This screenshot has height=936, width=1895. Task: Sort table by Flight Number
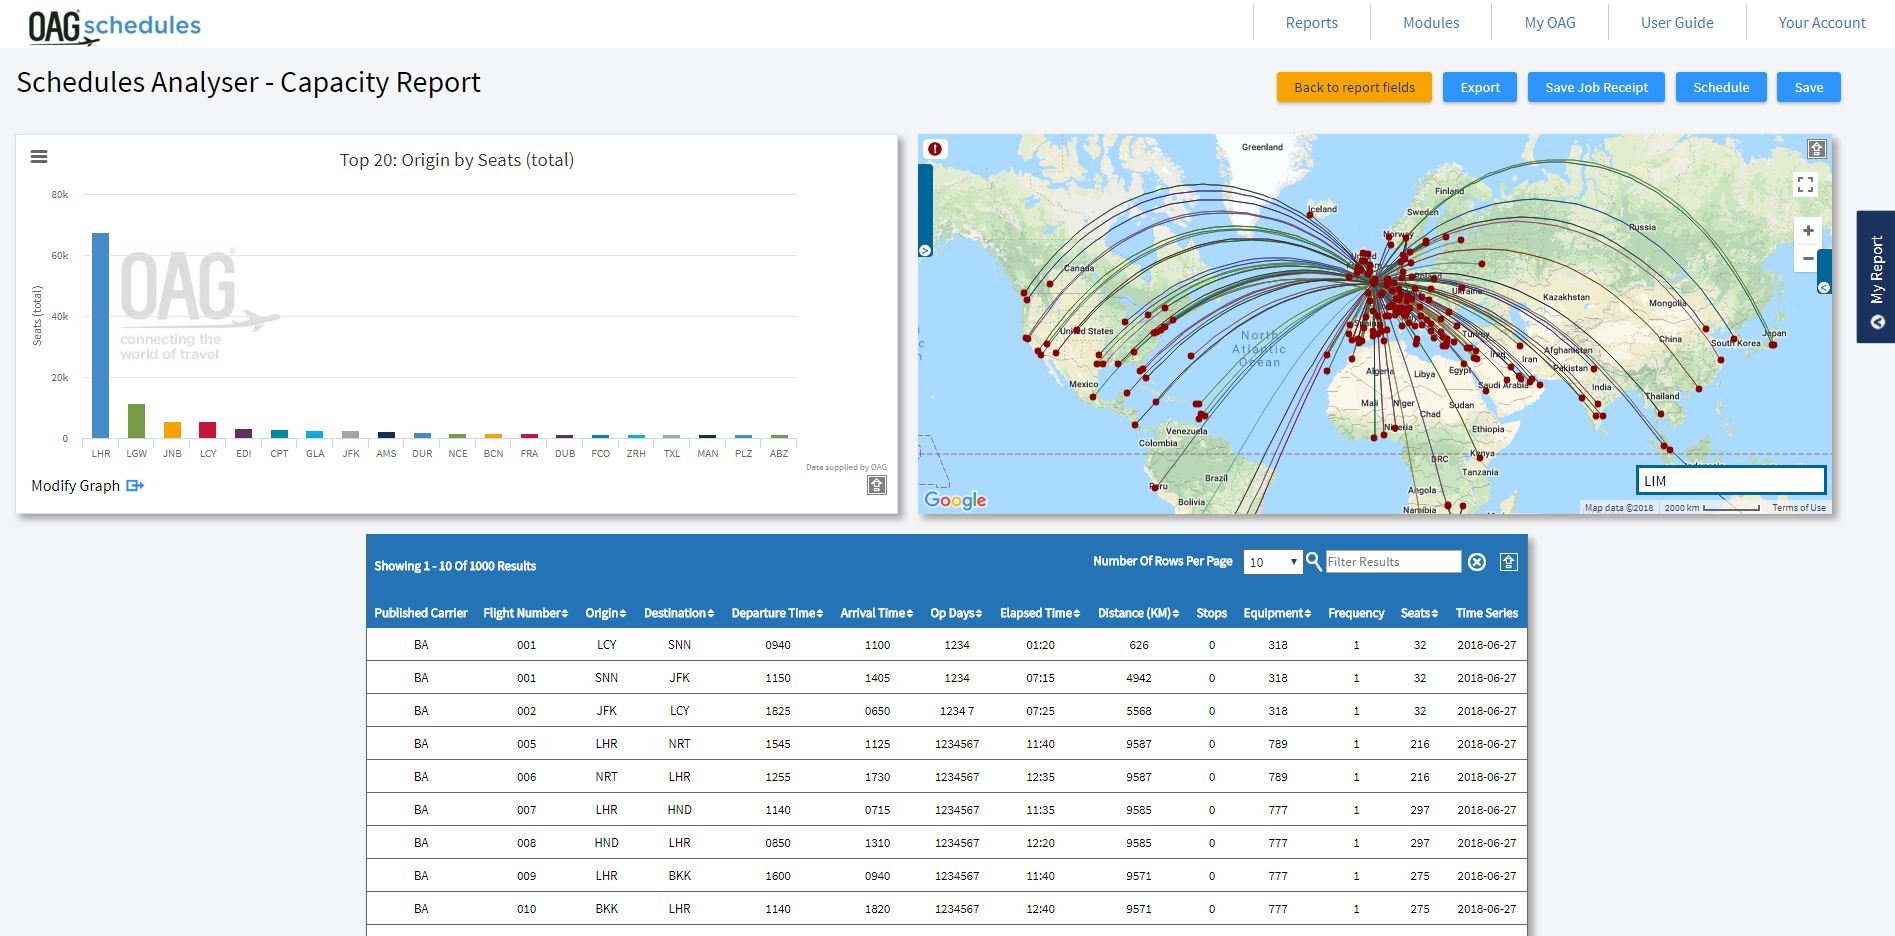525,613
